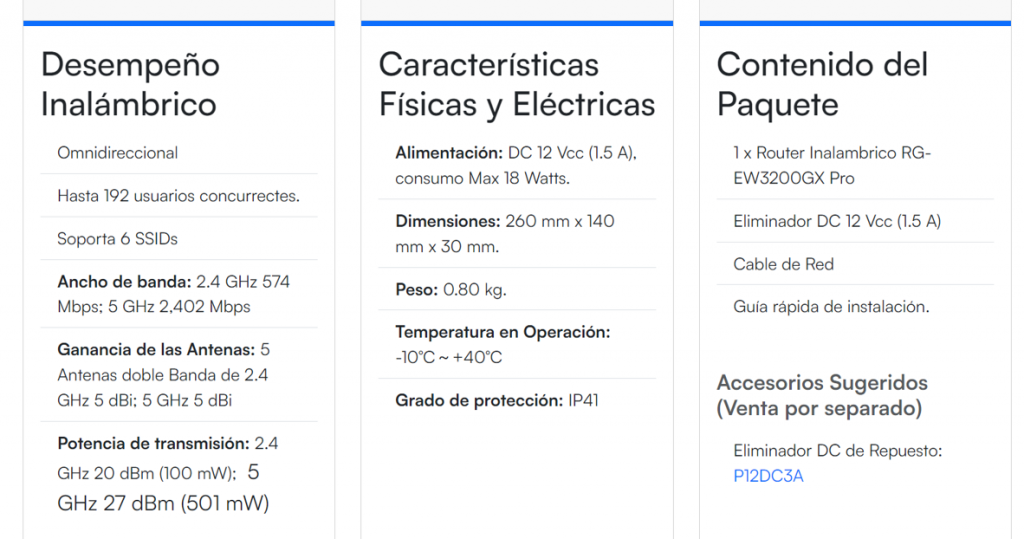Click the Guía rápida de instalación item

(831, 307)
